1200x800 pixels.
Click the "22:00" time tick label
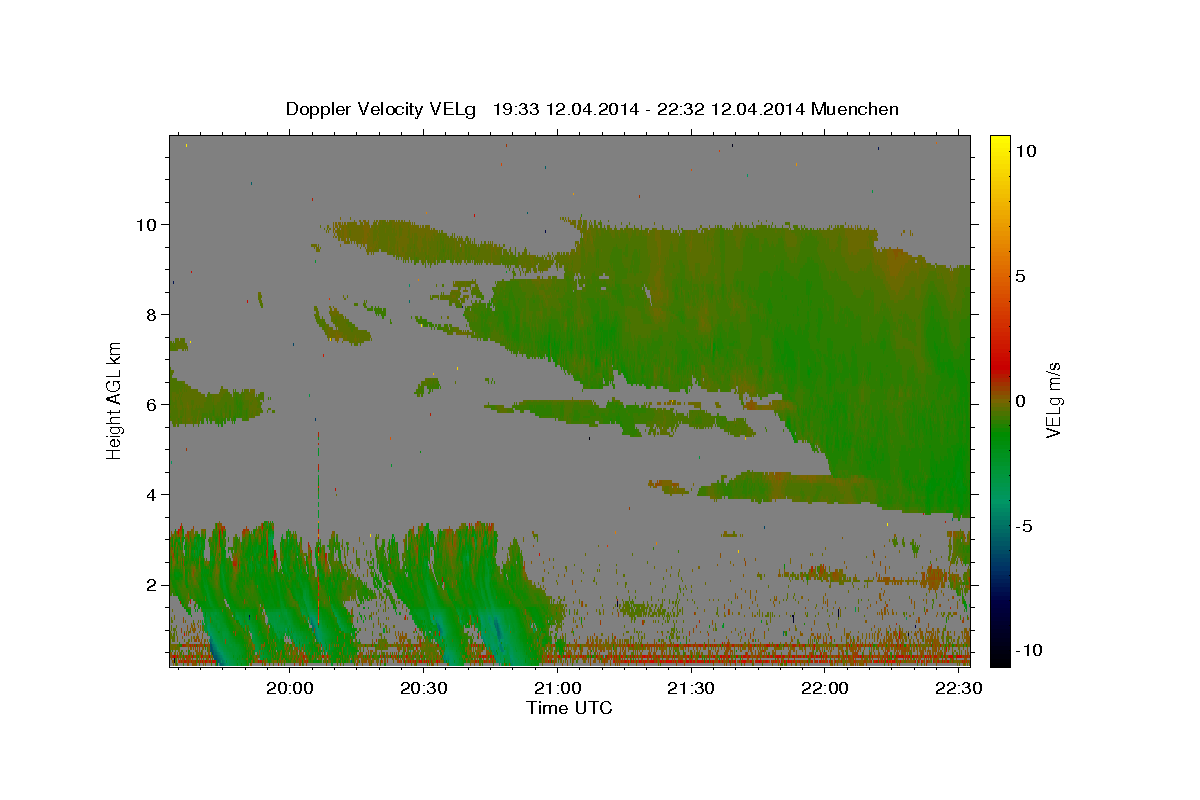(x=825, y=689)
